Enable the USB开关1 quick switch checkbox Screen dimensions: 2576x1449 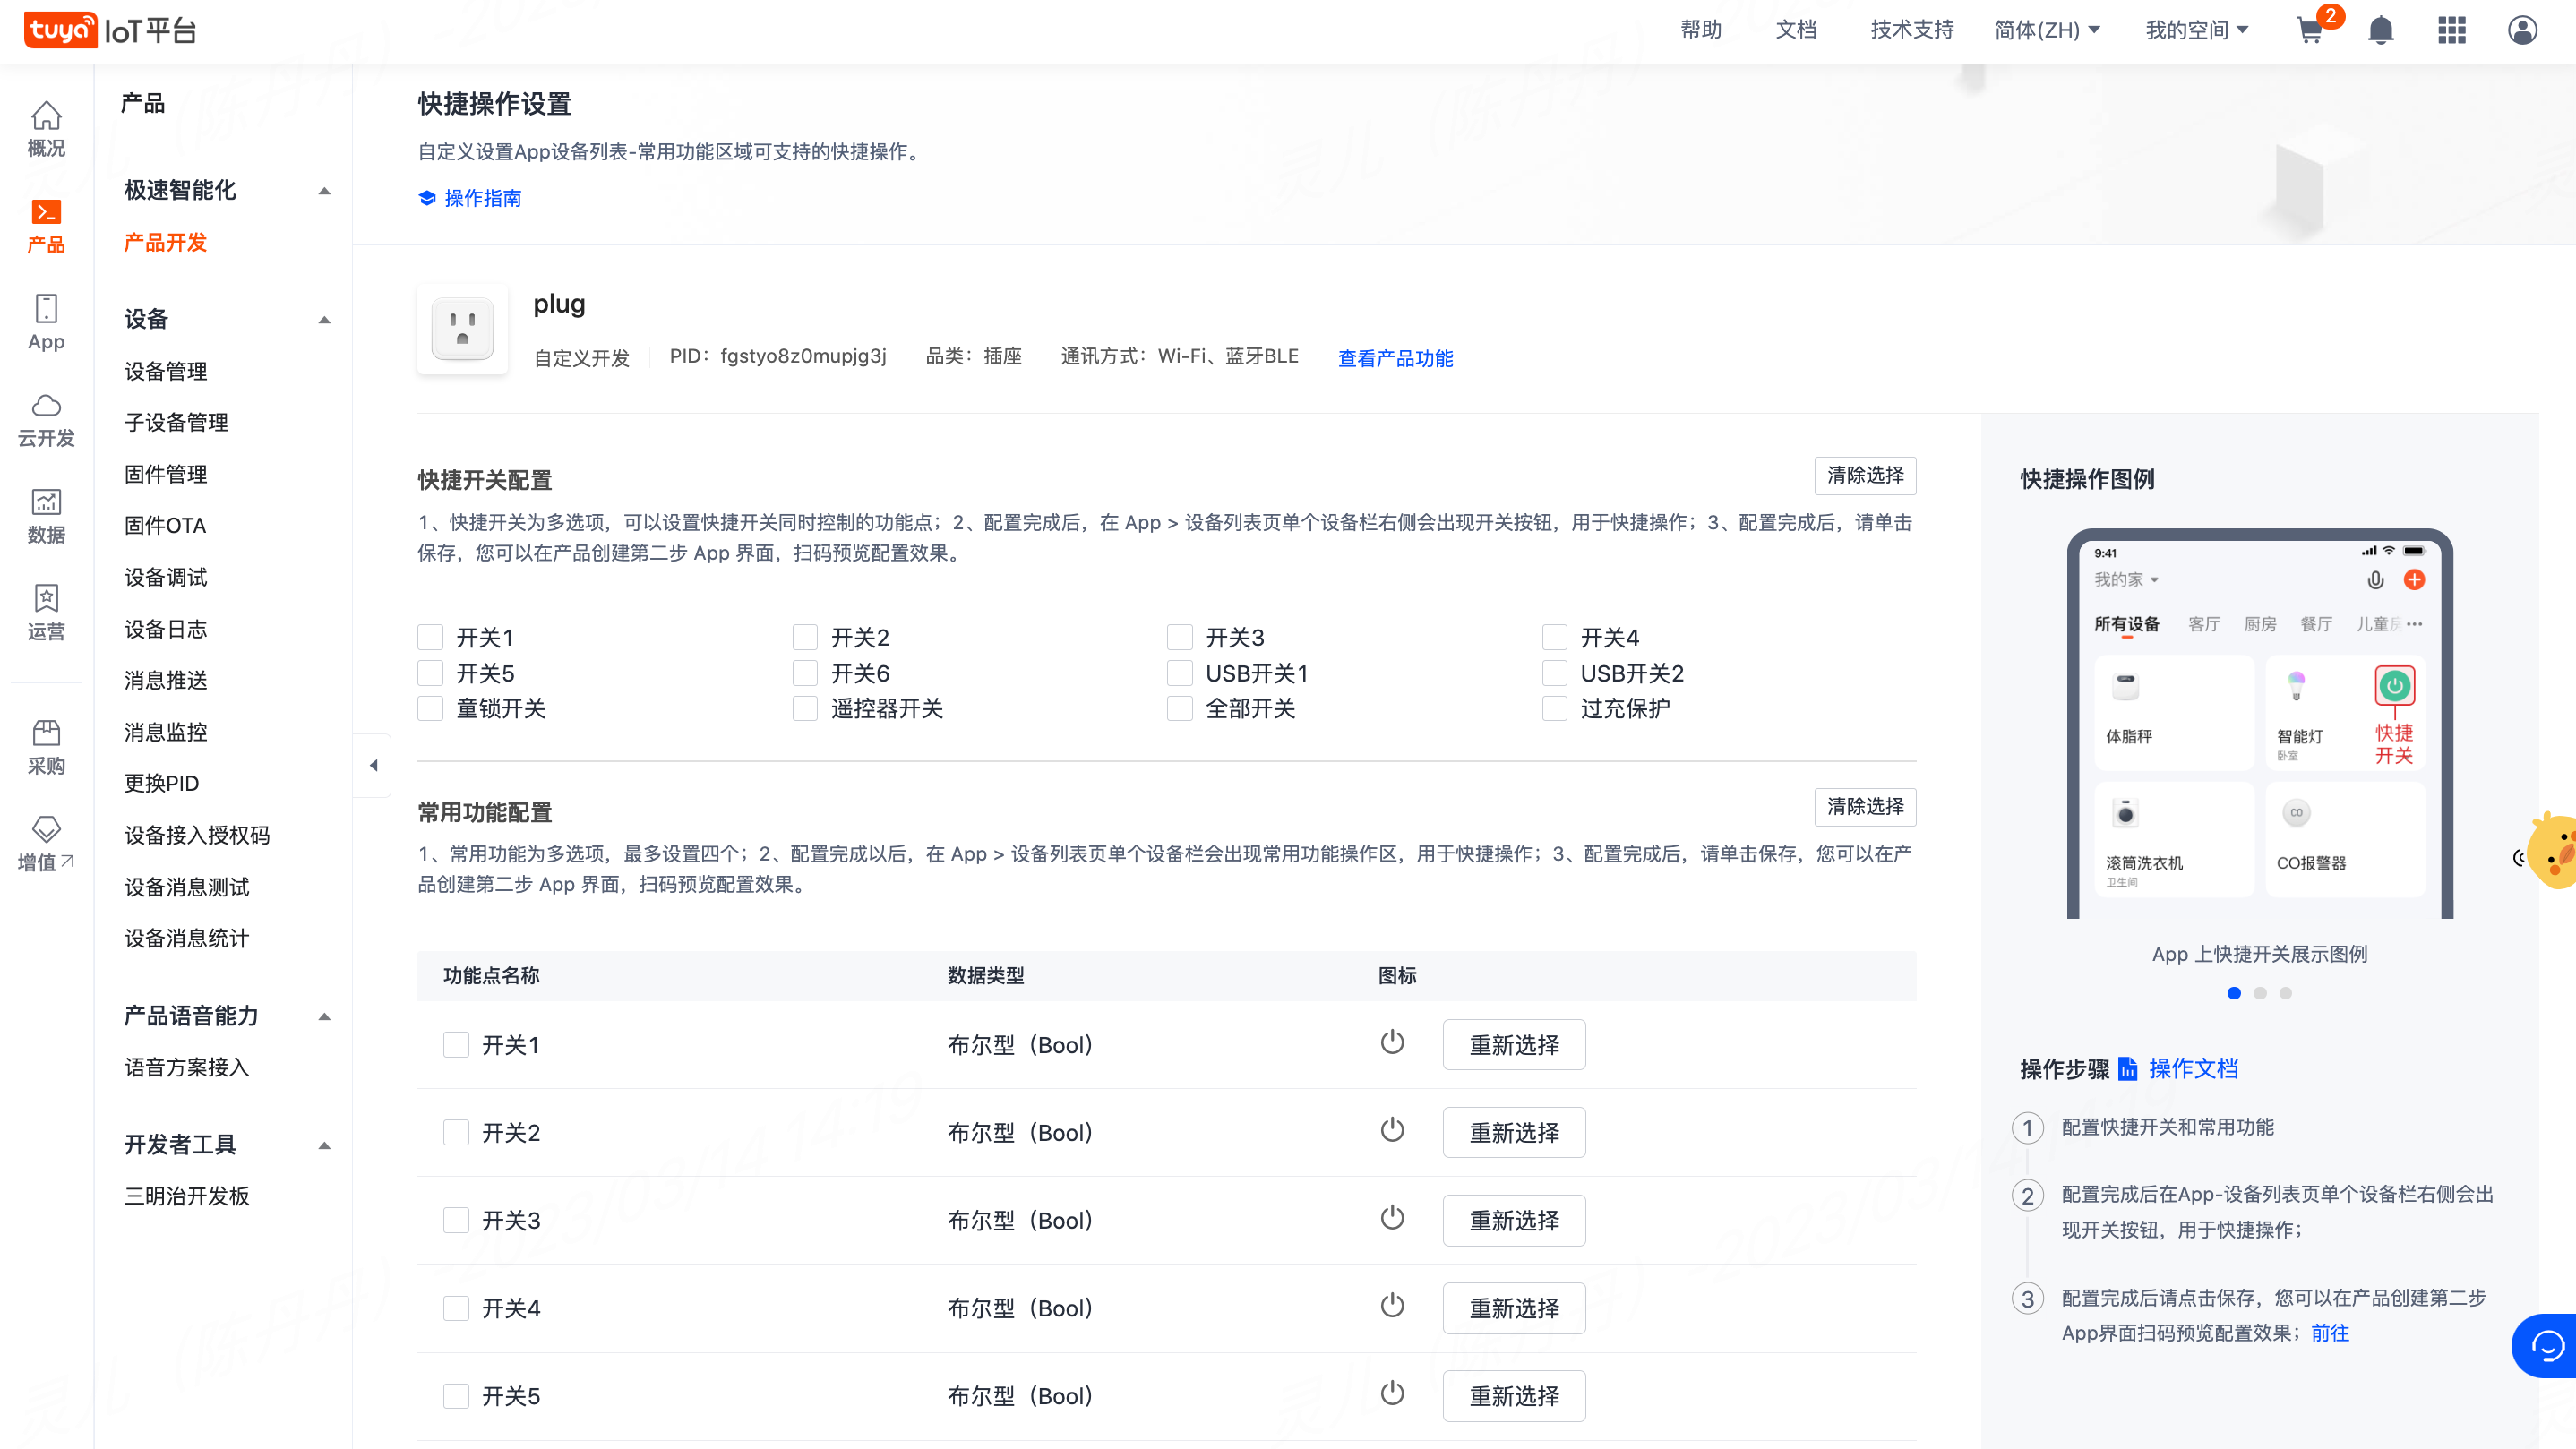click(1180, 673)
